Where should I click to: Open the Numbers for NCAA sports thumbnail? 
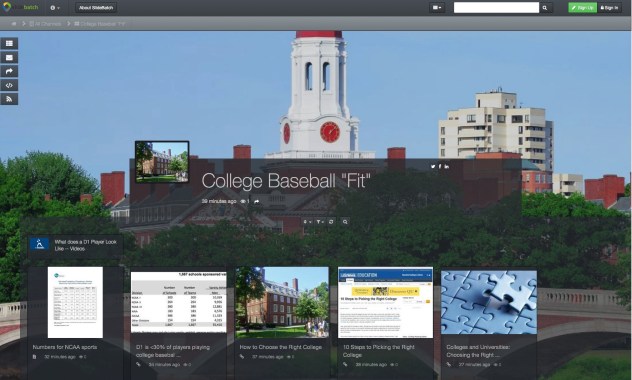click(x=75, y=302)
